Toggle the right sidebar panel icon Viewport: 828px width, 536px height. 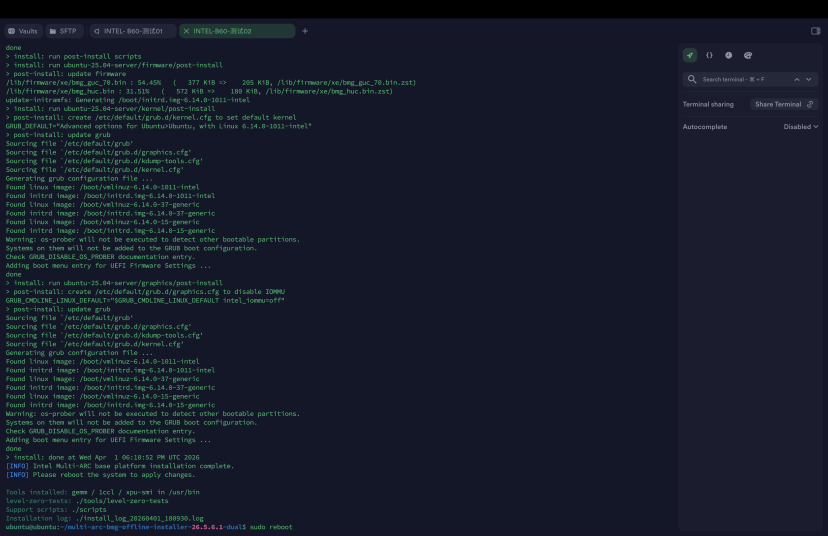click(815, 31)
